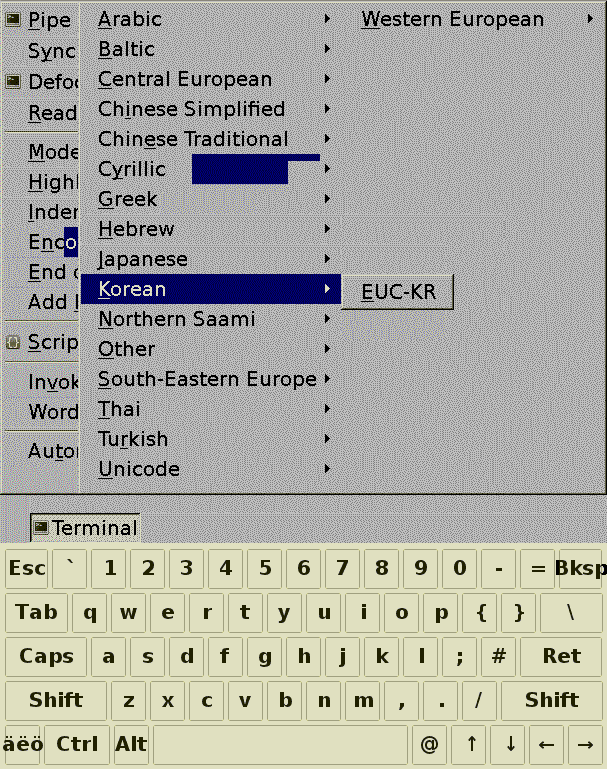The image size is (607, 769).
Task: Tap the semicolon key
Action: [x=459, y=657]
